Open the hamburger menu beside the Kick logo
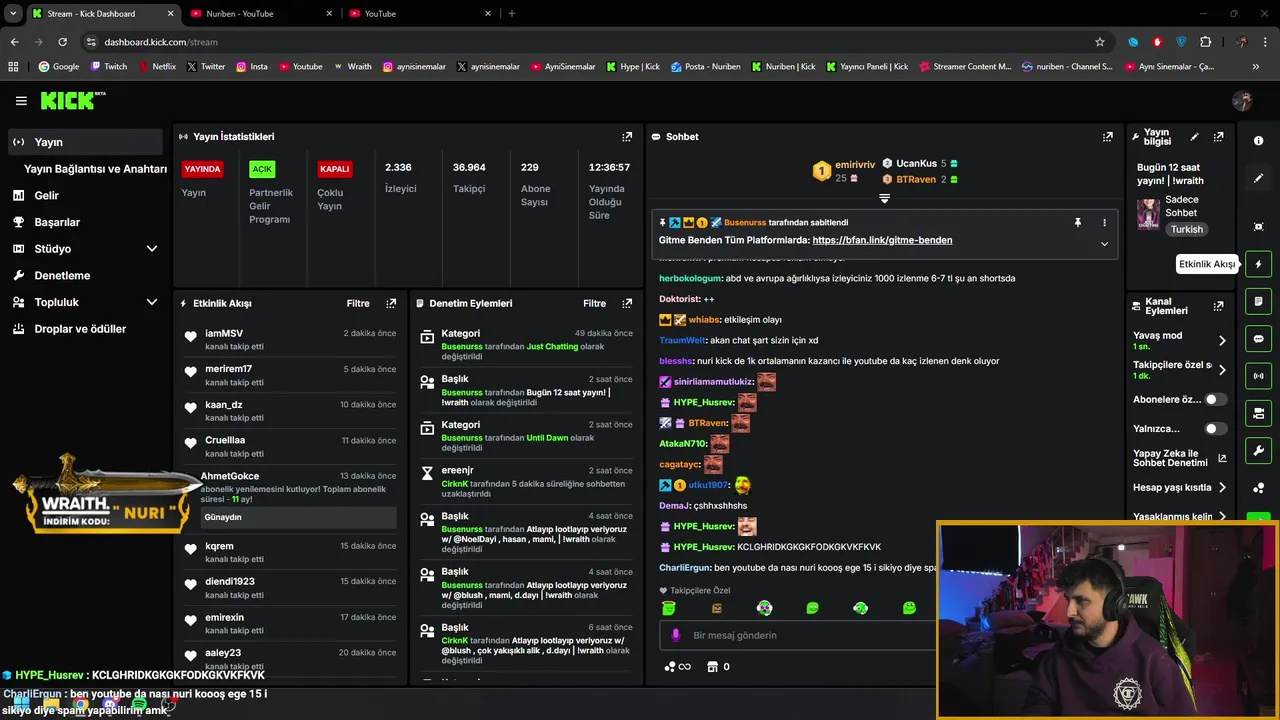The width and height of the screenshot is (1280, 720). pos(21,101)
